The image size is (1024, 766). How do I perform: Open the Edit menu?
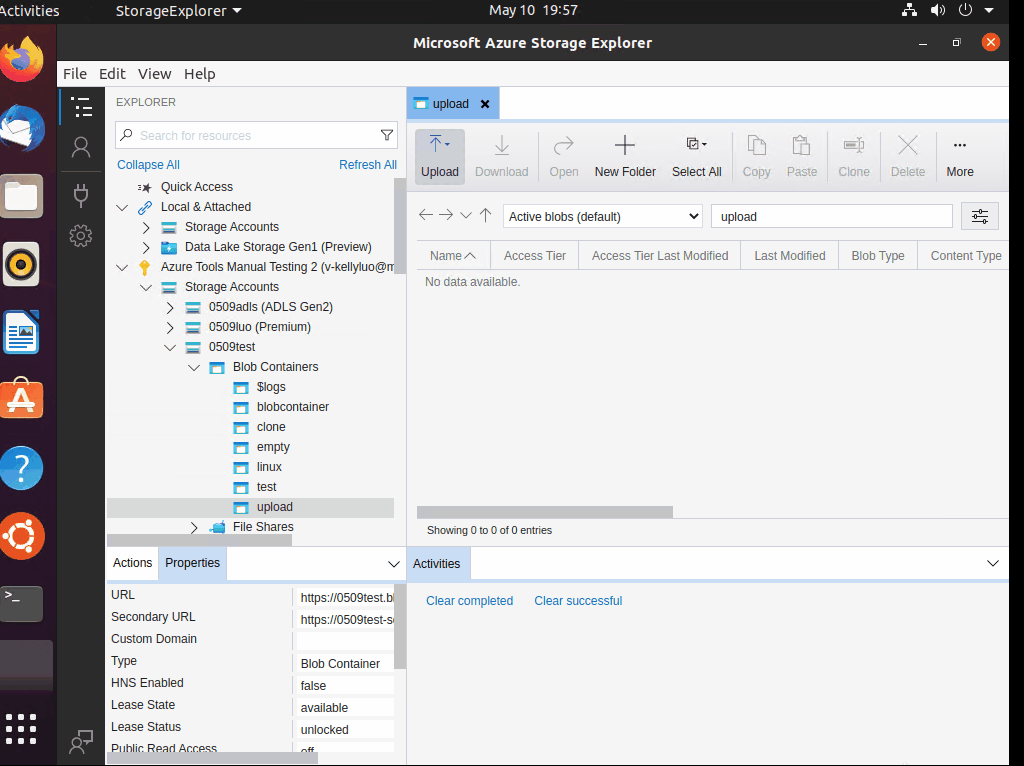[x=112, y=74]
